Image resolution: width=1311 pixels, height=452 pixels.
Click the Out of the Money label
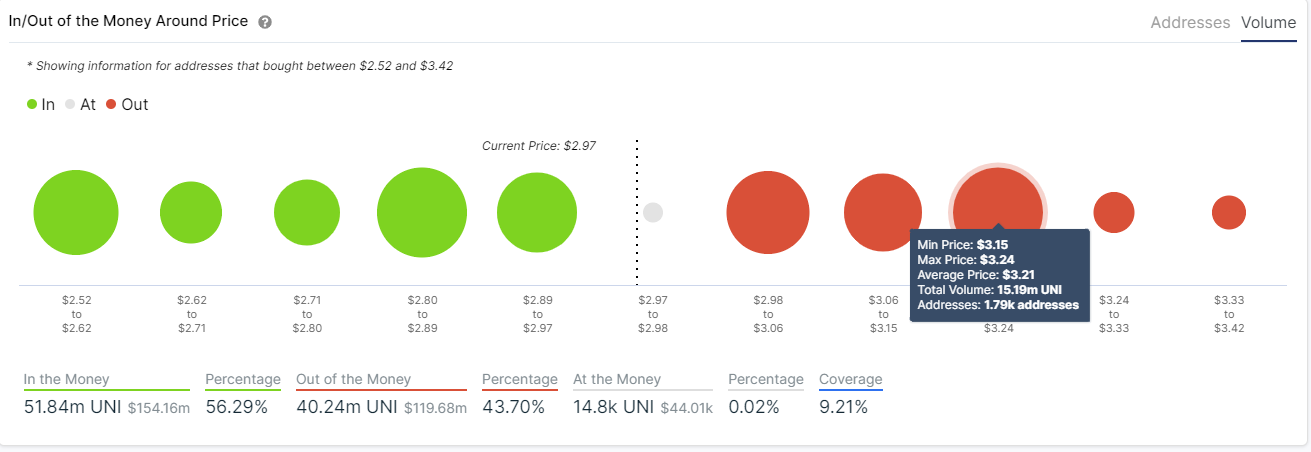(x=353, y=379)
